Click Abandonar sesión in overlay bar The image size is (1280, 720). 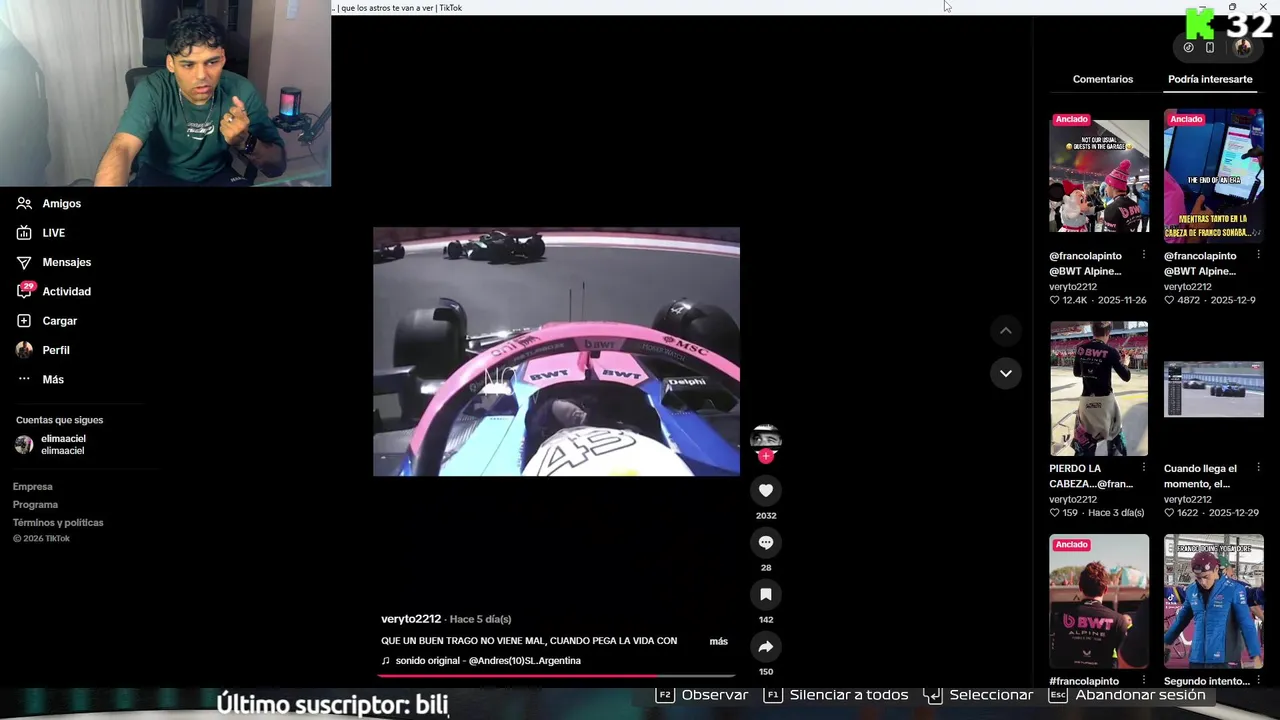tap(1127, 695)
